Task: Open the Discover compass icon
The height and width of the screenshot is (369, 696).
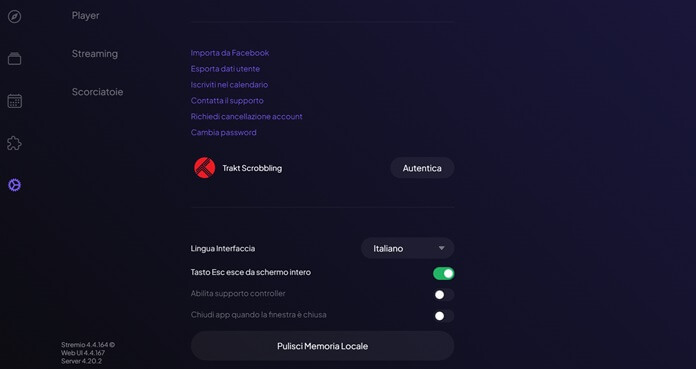Action: click(14, 17)
